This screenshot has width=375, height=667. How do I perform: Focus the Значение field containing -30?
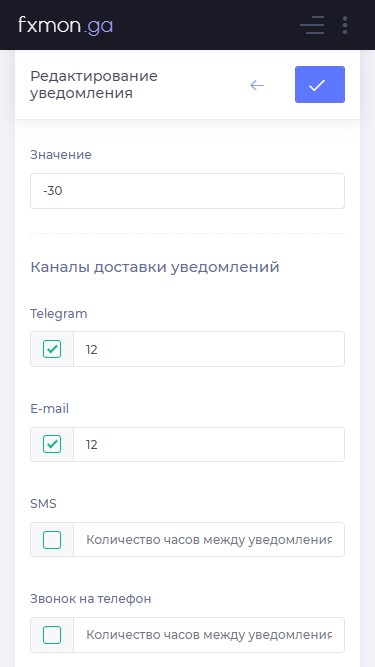click(188, 191)
